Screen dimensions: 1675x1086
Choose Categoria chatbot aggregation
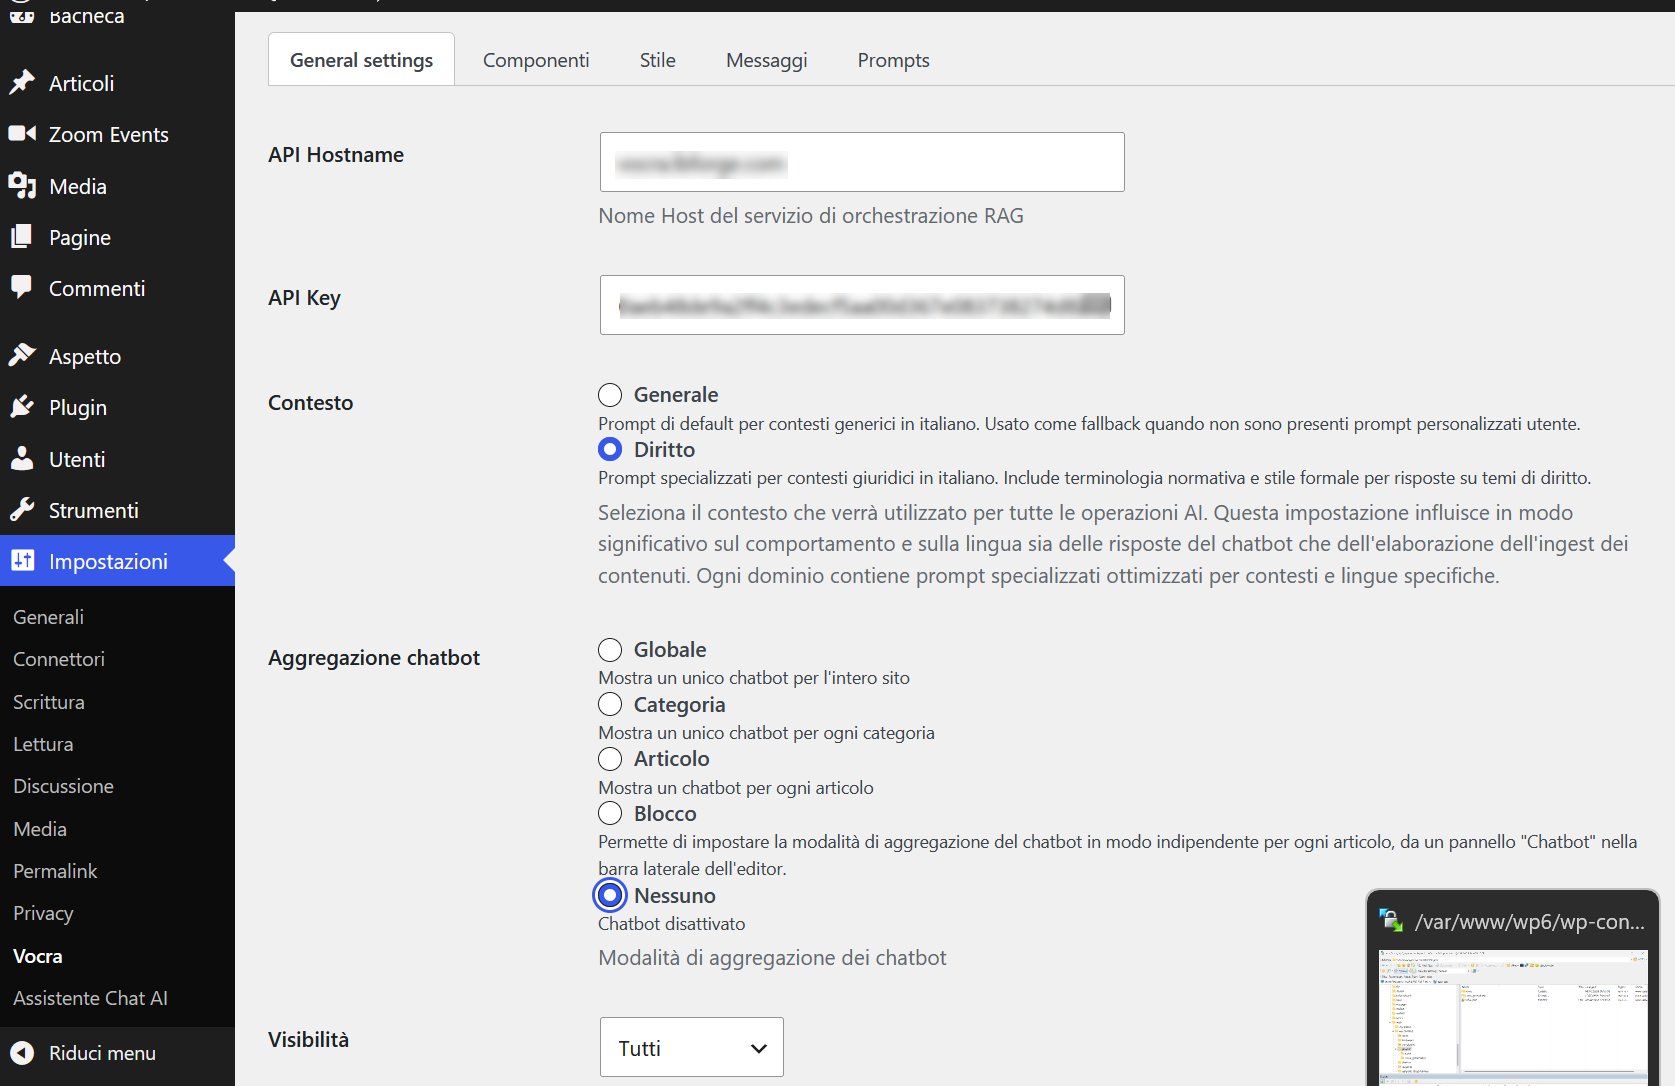[610, 705]
